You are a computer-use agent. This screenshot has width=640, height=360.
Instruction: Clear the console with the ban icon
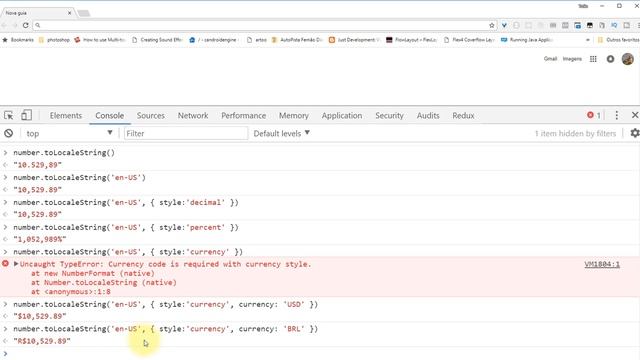(9, 133)
